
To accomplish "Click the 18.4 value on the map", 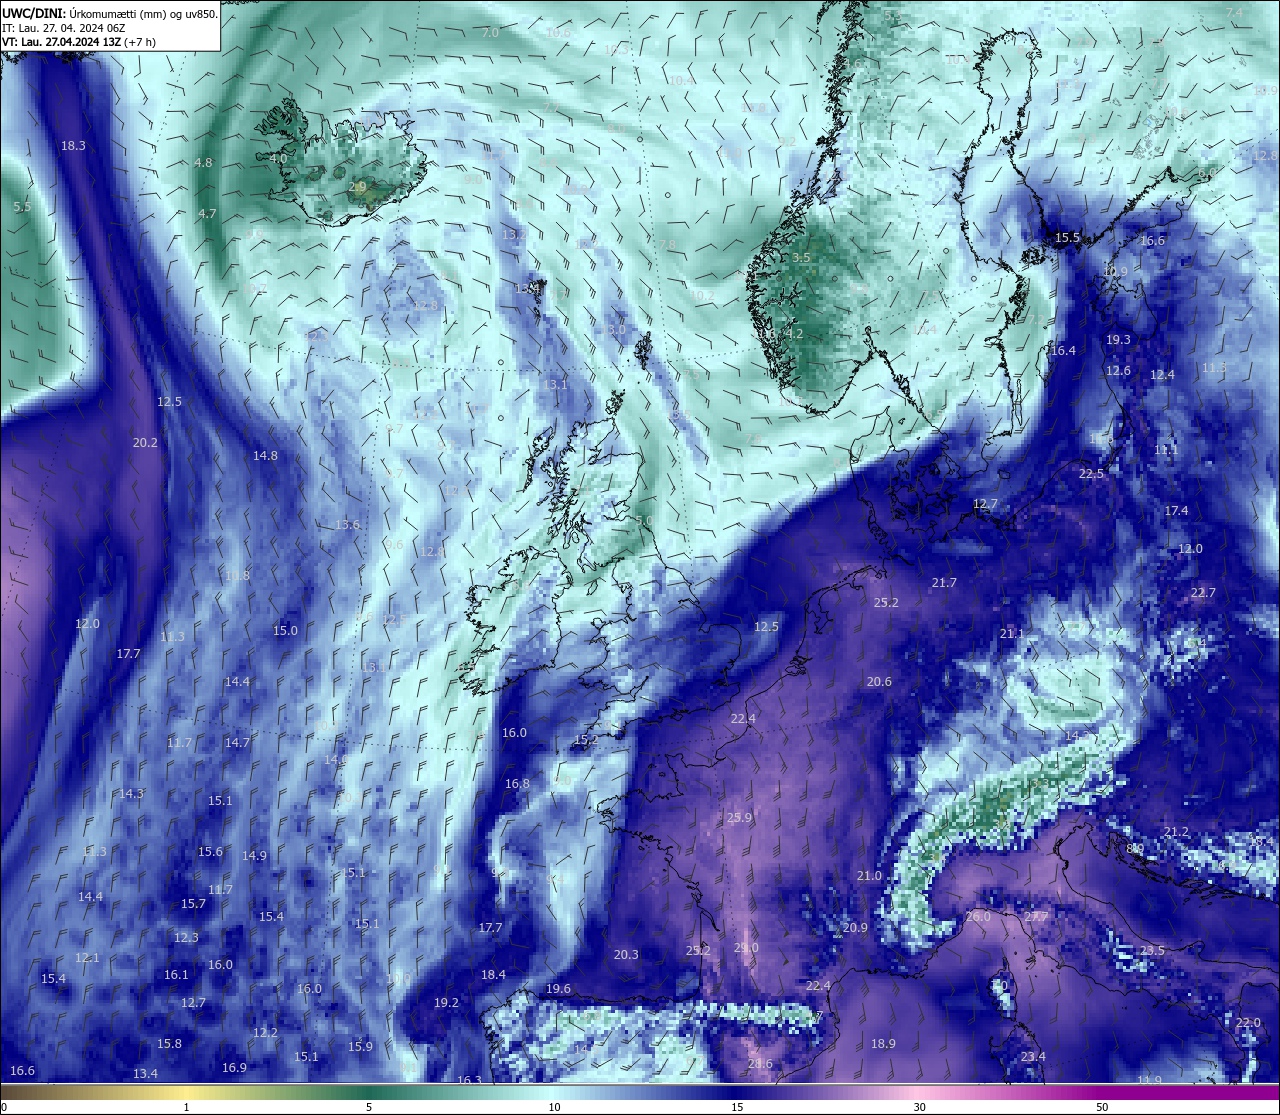I will pos(493,974).
